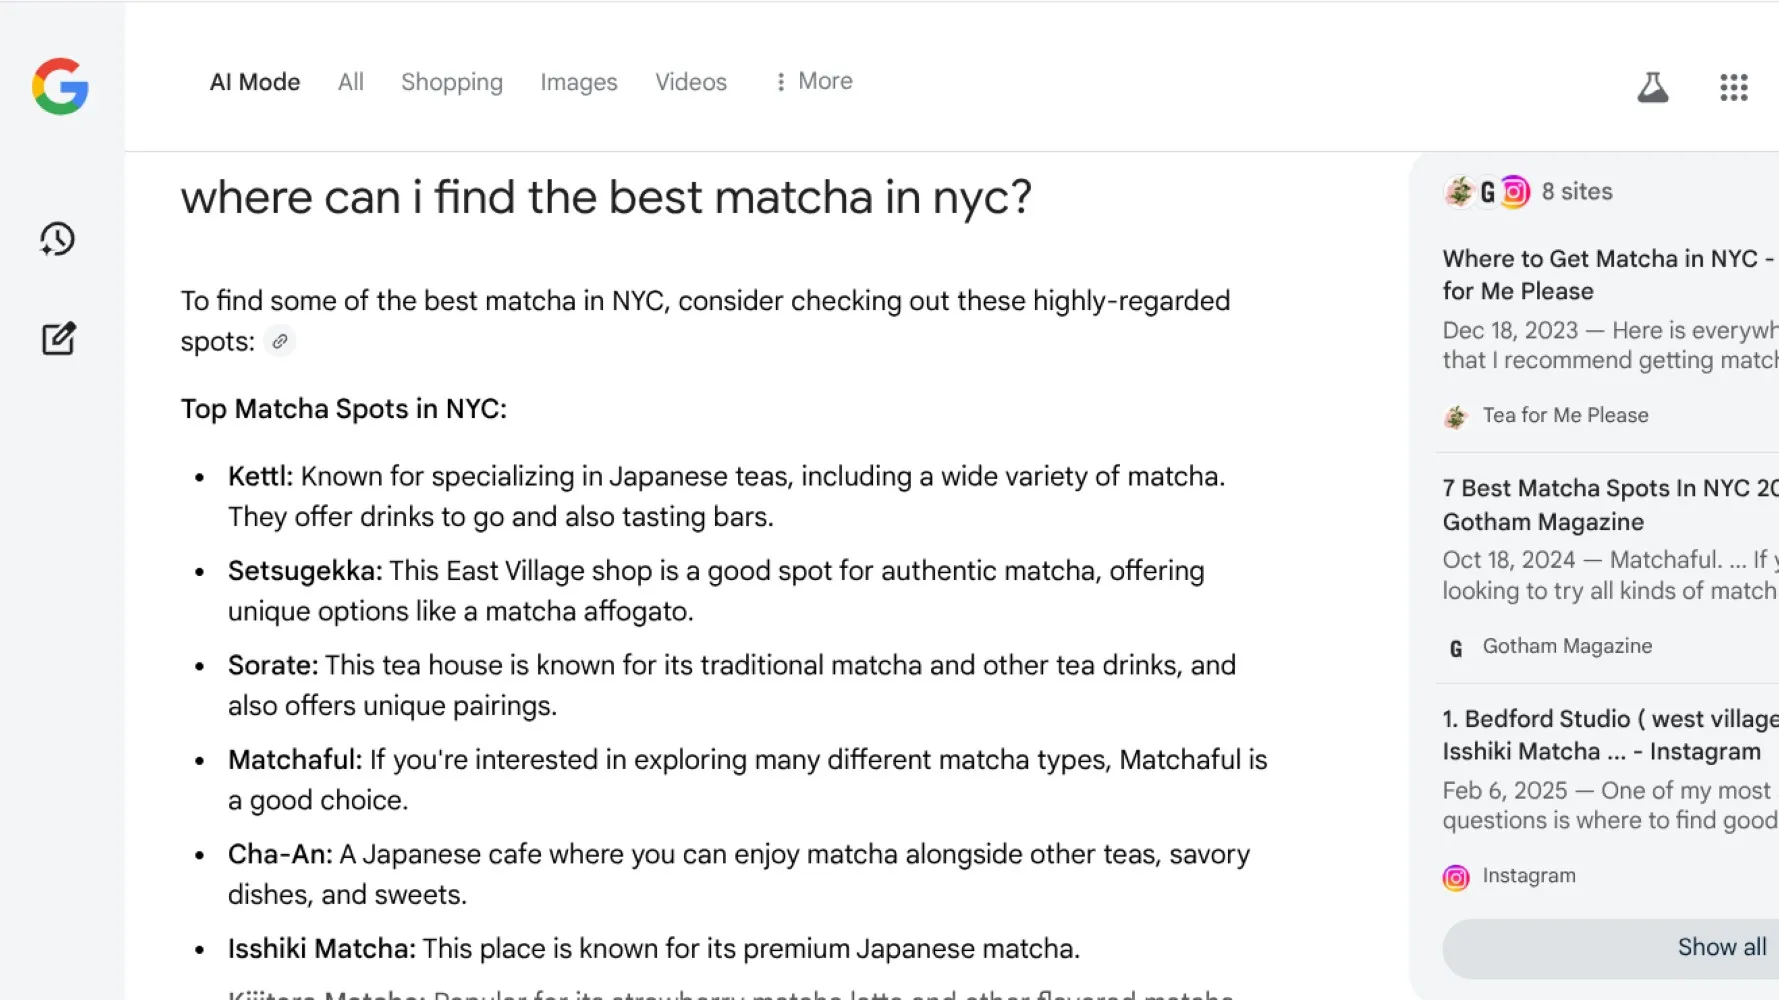The height and width of the screenshot is (1000, 1779).
Task: Switch to the Images tab
Action: pyautogui.click(x=578, y=82)
